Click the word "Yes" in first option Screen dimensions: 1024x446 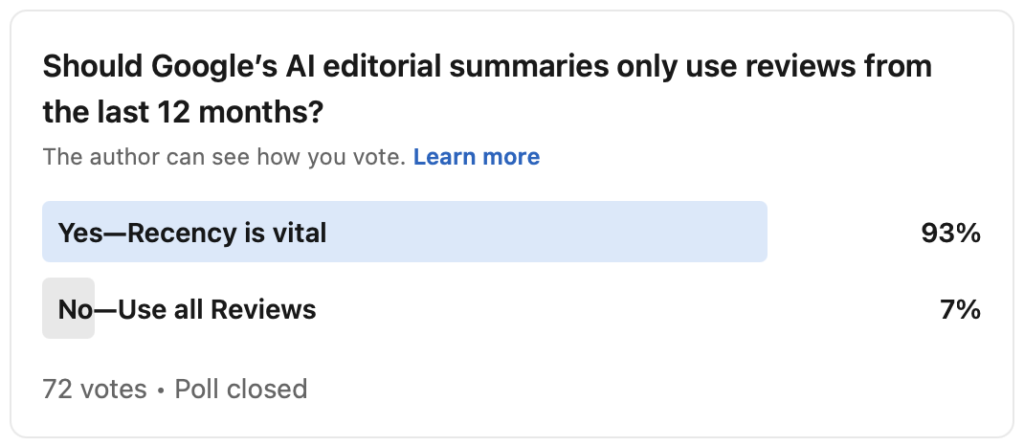(76, 233)
